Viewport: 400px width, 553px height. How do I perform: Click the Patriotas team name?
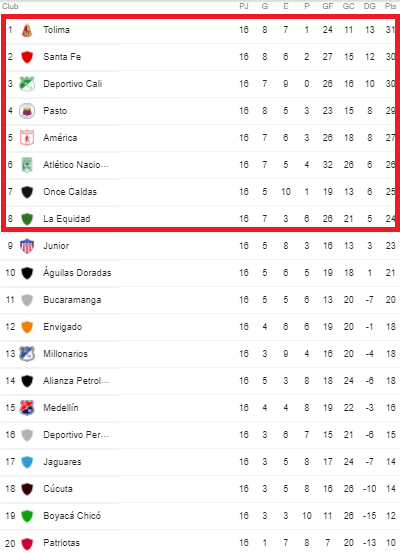point(61,543)
